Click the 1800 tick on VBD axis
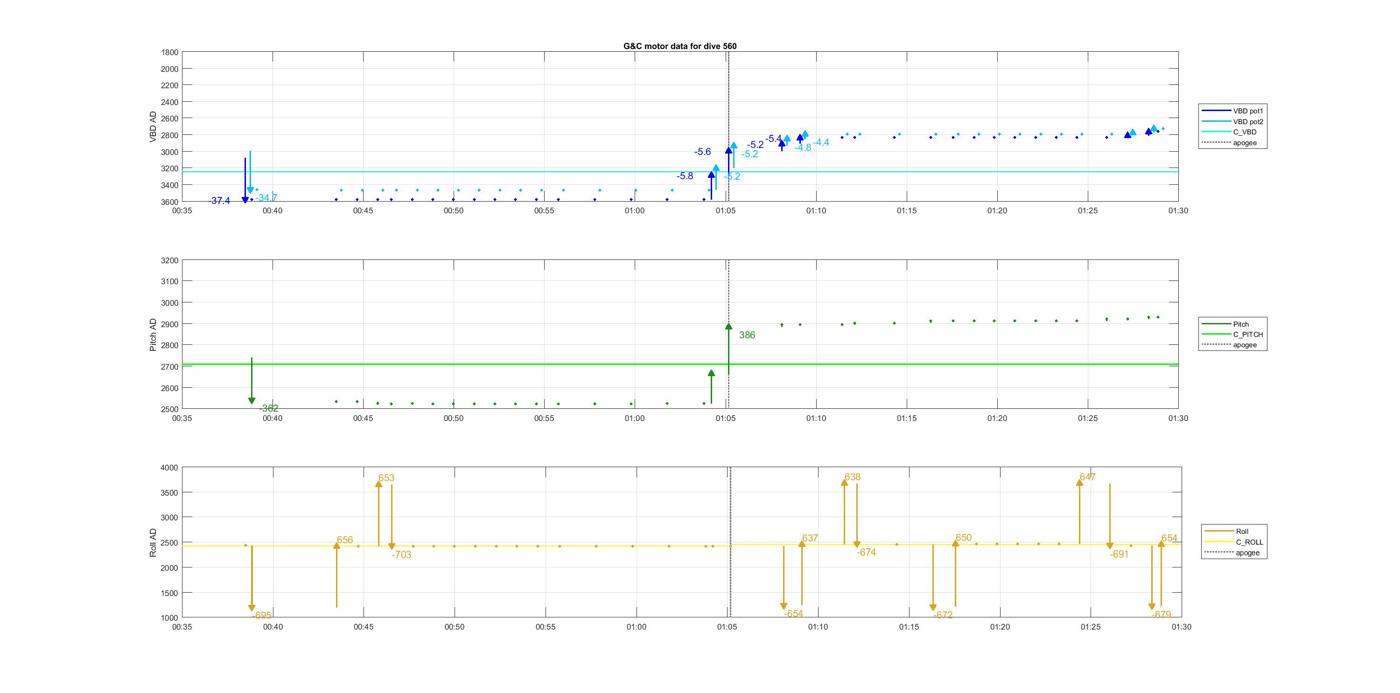The image size is (1400, 693). (x=169, y=52)
